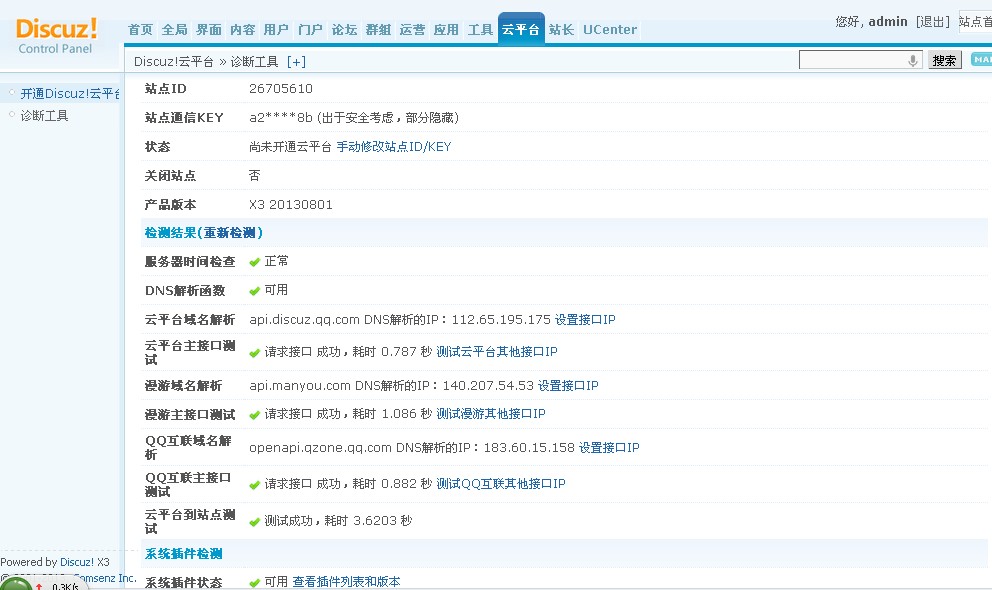Open the 内容 menu tab

pos(242,30)
